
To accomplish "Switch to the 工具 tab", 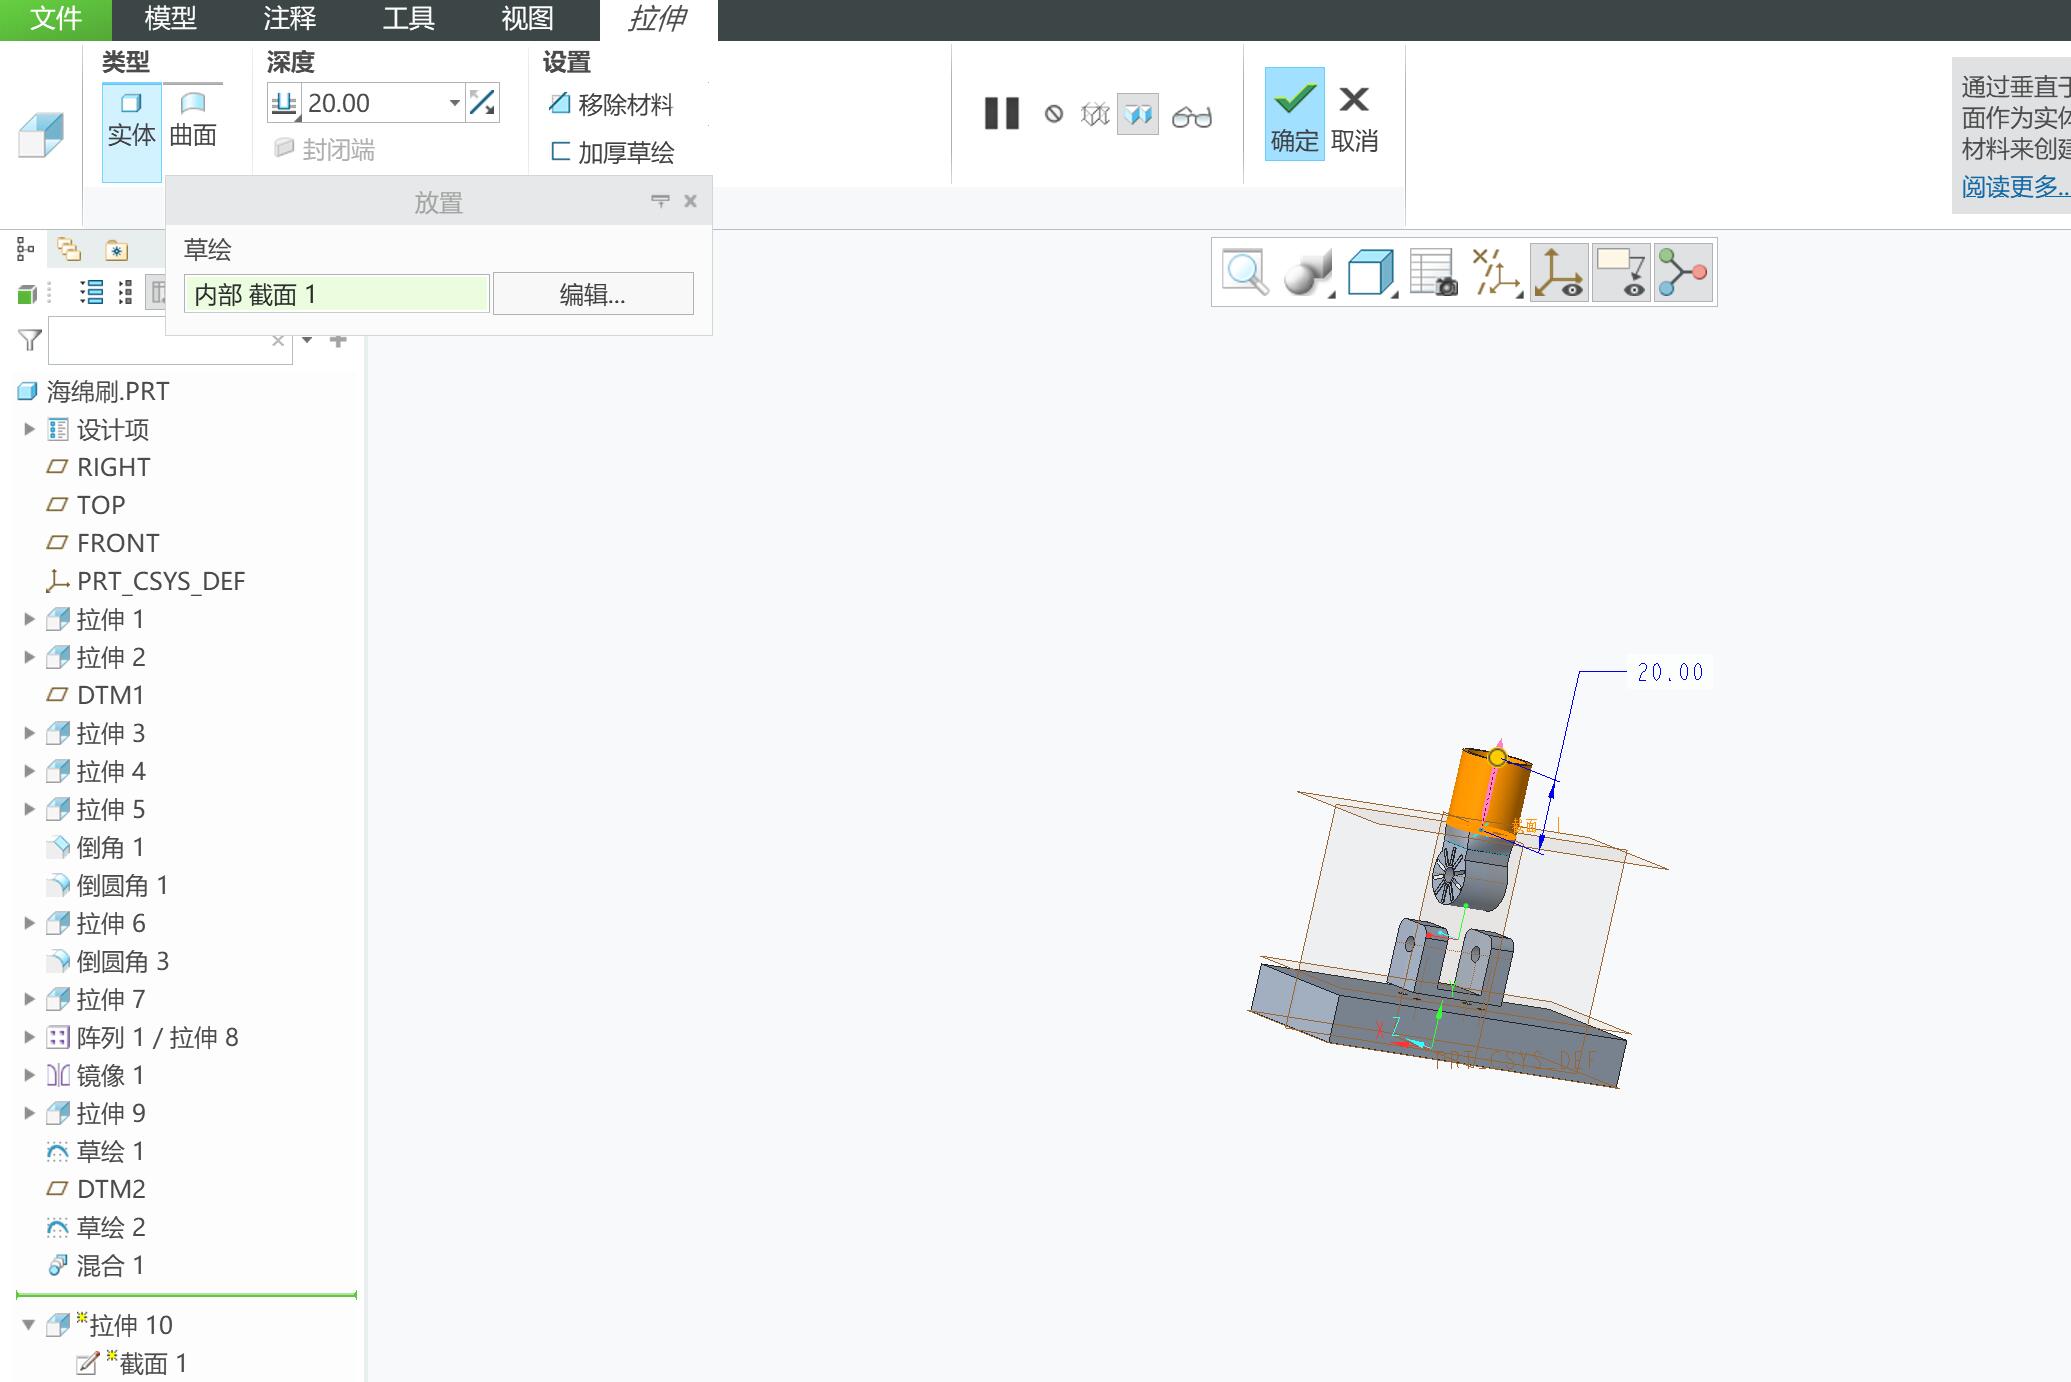I will click(408, 19).
